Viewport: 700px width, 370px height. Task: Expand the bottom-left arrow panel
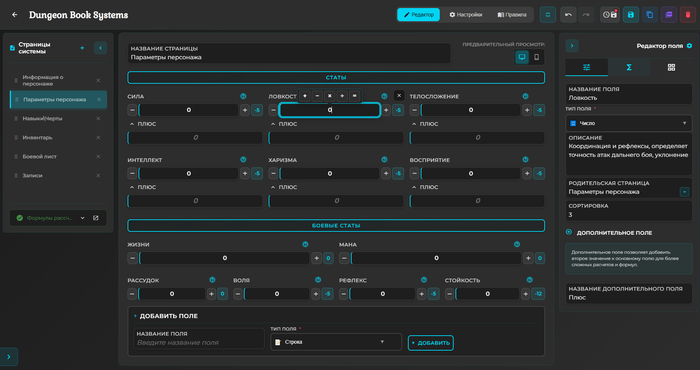coord(9,357)
